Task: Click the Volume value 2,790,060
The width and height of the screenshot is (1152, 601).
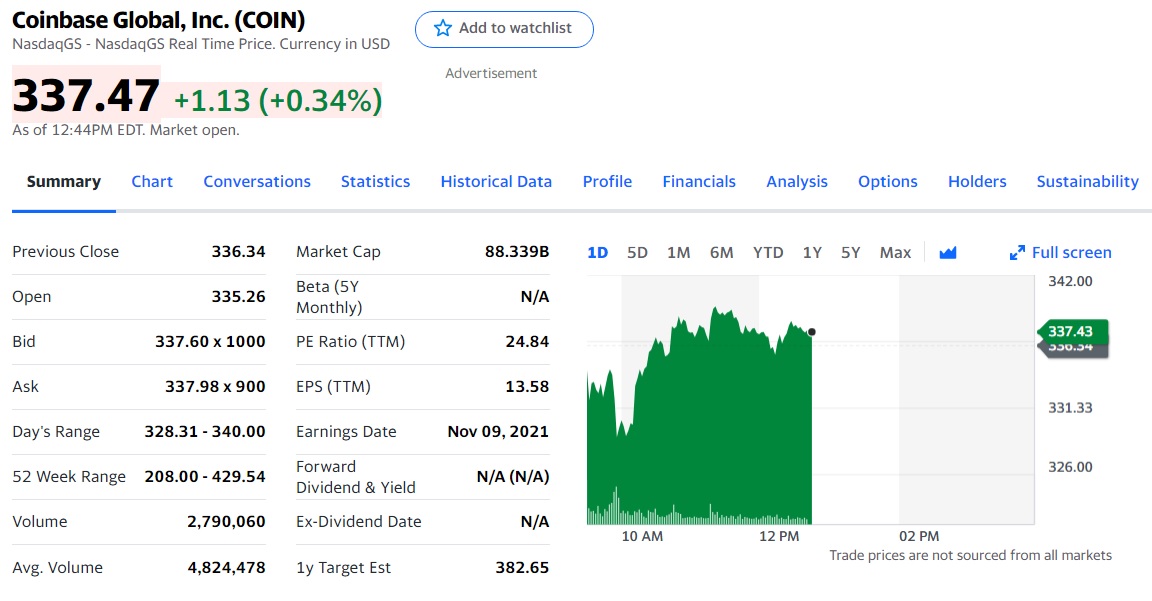Action: point(226,522)
